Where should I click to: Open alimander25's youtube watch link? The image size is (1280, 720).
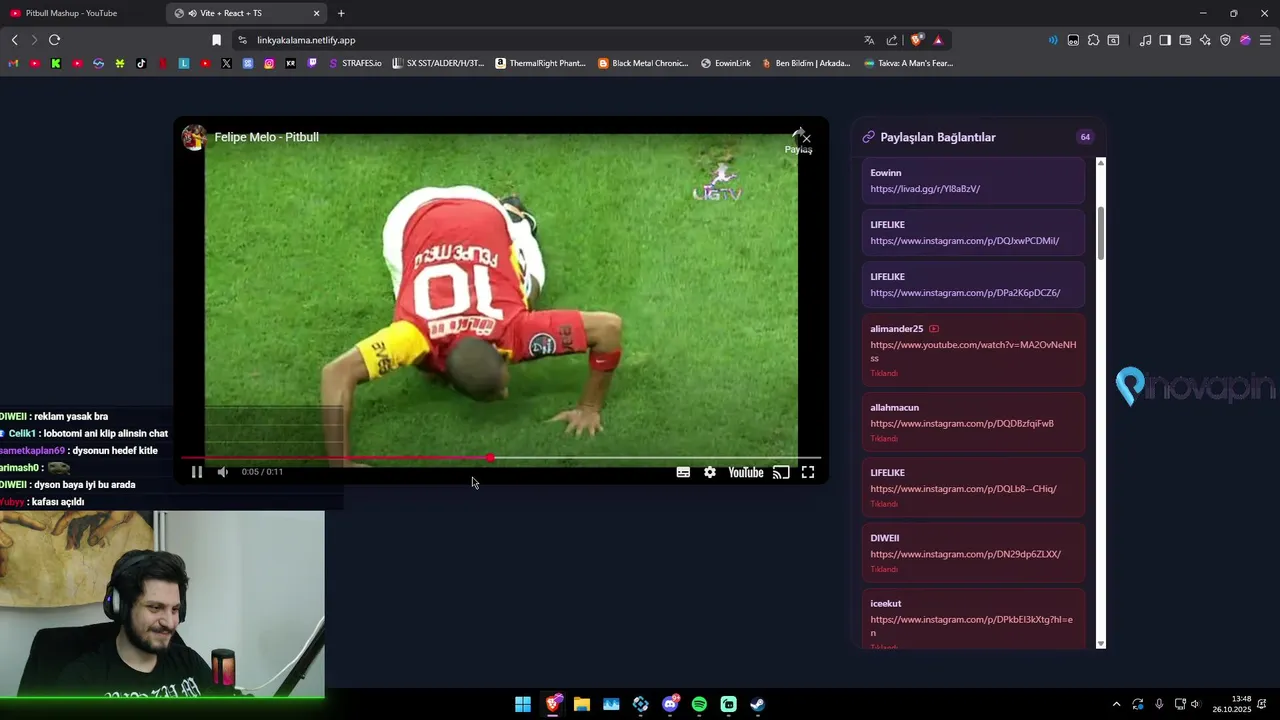point(973,351)
